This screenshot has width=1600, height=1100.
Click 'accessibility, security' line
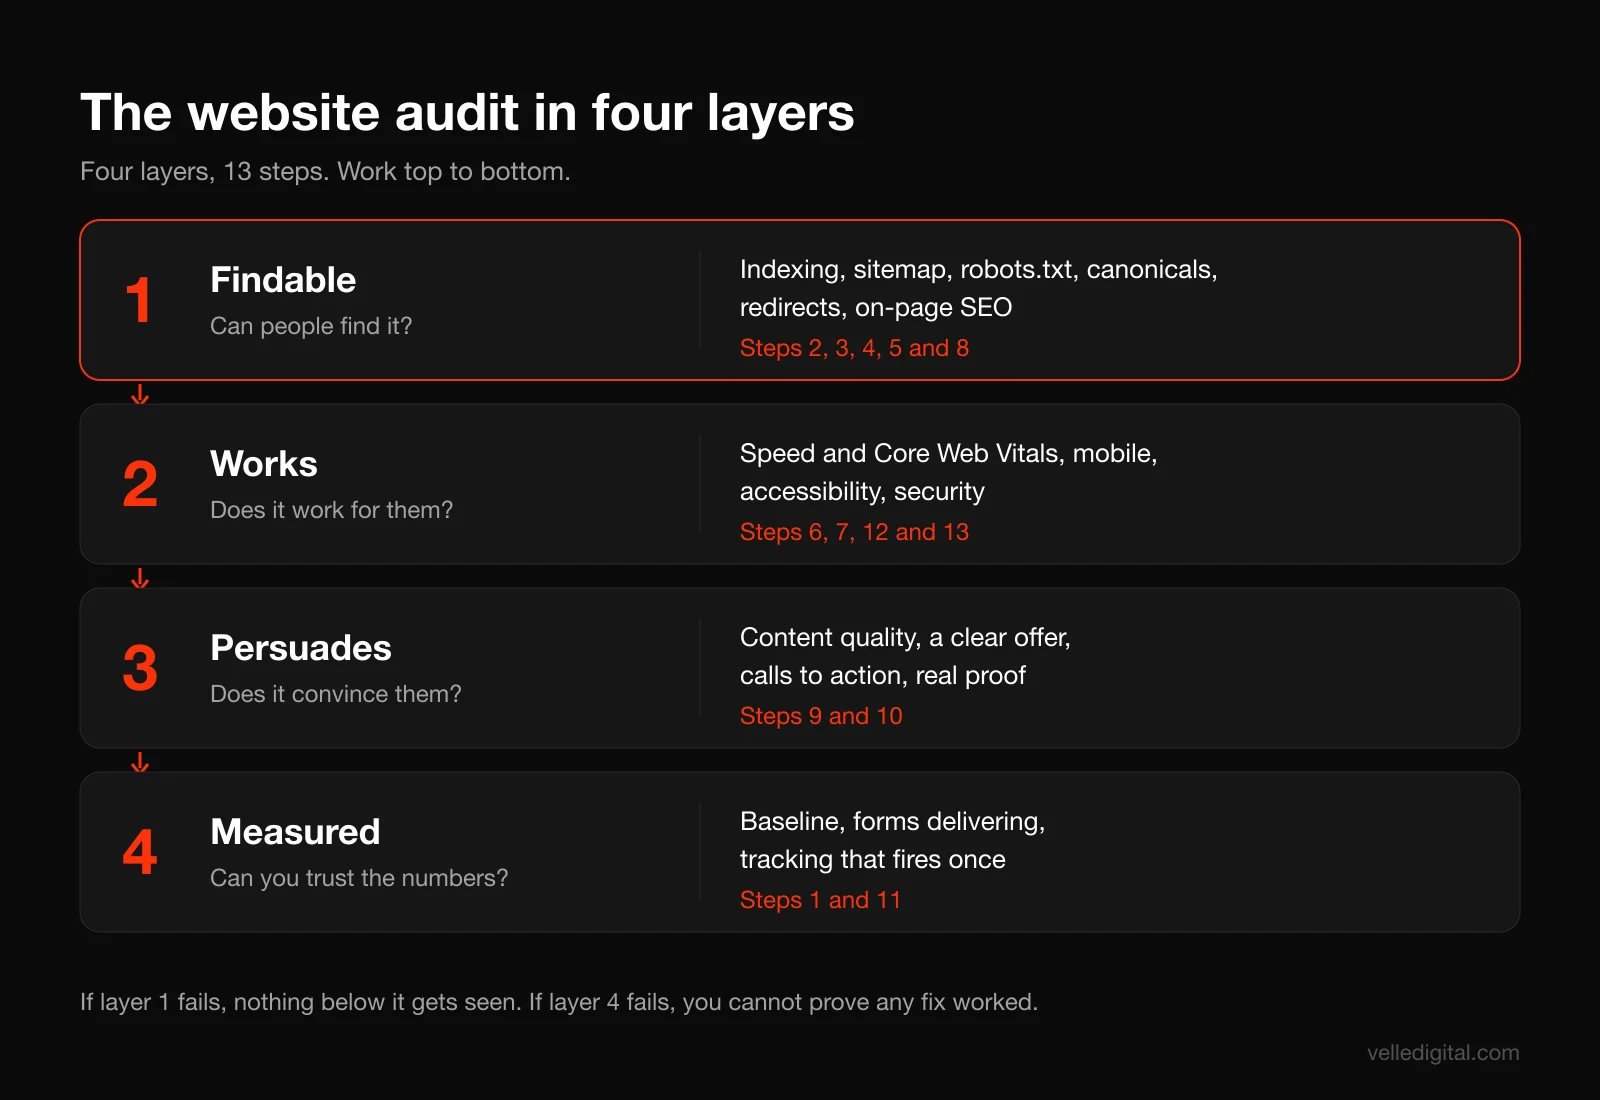click(862, 492)
